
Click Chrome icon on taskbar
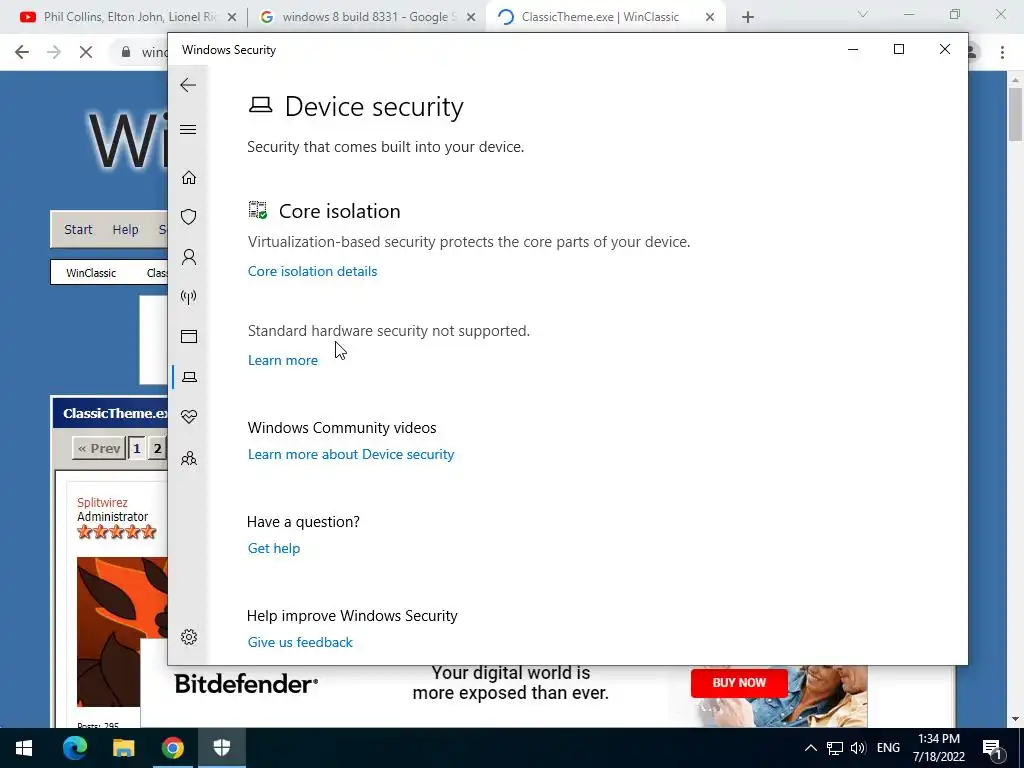173,748
